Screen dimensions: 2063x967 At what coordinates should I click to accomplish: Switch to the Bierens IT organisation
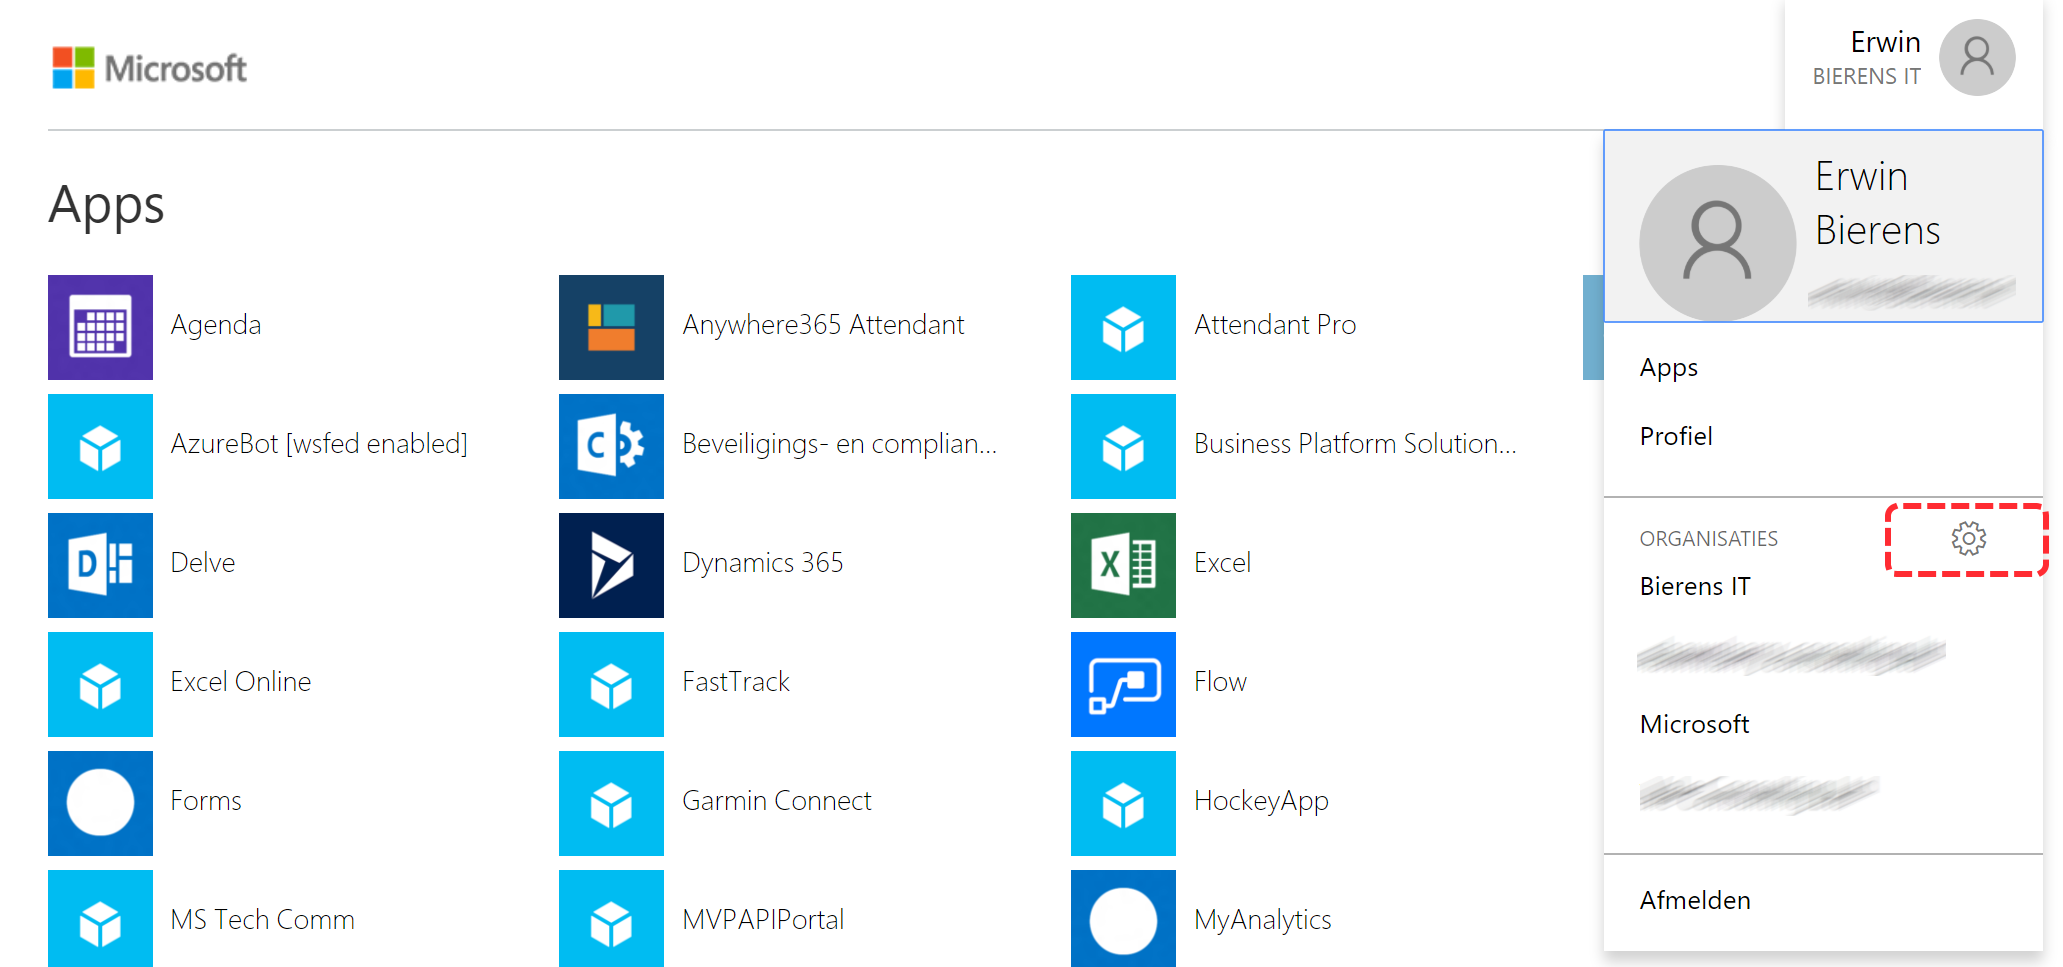1695,586
